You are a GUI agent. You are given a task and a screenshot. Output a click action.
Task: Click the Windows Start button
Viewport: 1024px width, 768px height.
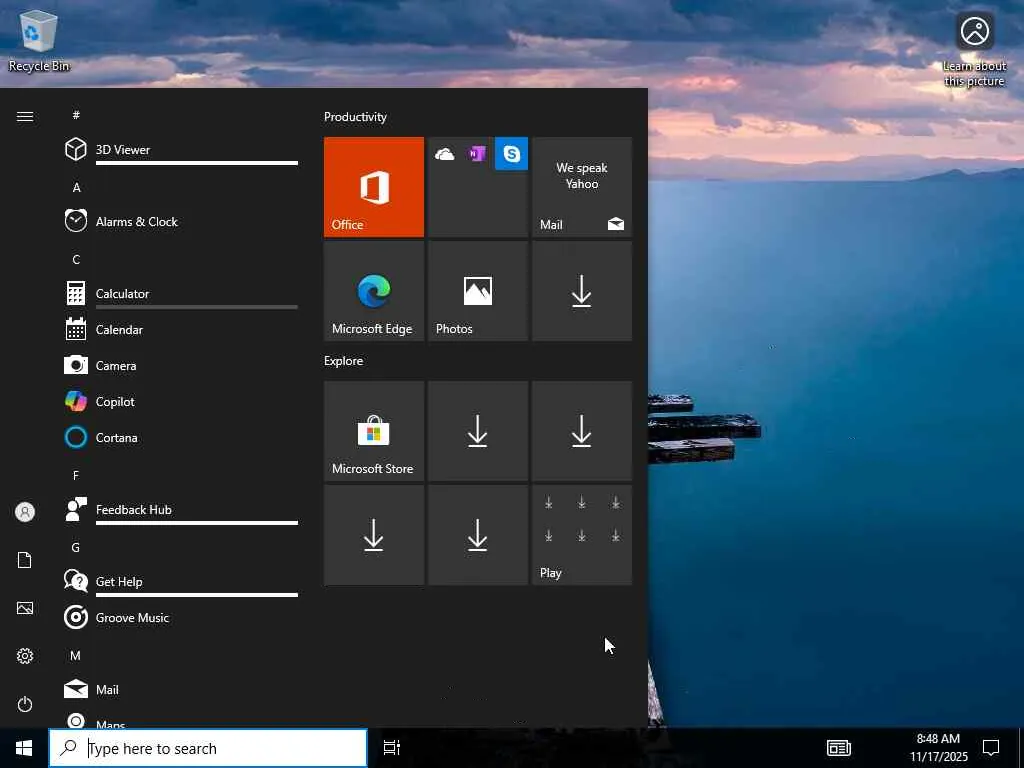(x=24, y=748)
